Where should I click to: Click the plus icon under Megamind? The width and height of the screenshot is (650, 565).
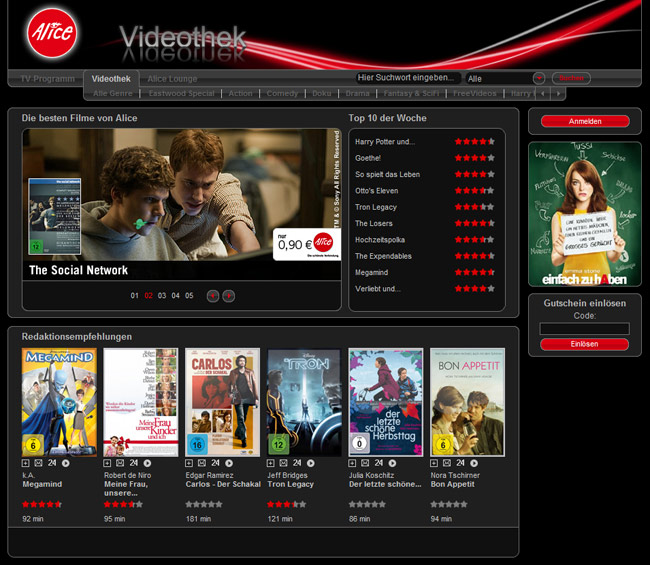26,463
